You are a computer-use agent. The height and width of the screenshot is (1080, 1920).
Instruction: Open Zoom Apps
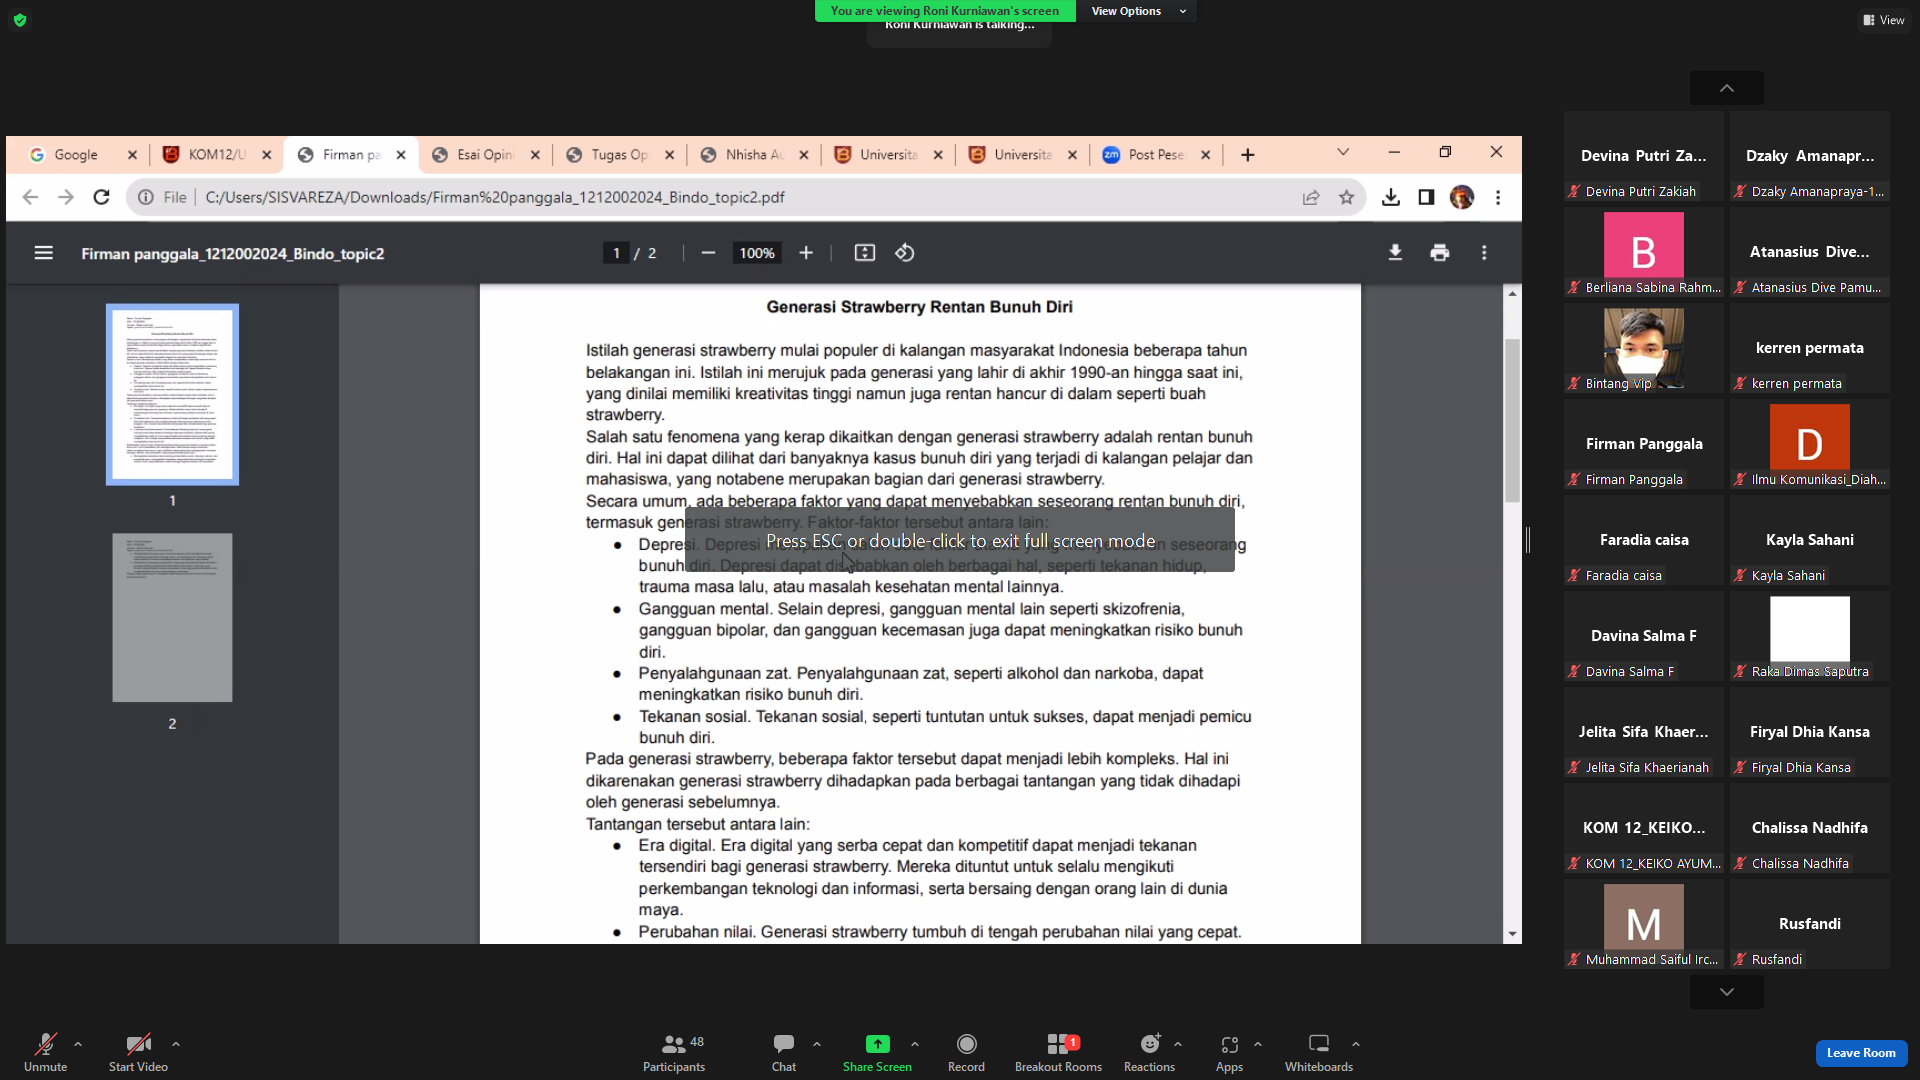pos(1229,1053)
